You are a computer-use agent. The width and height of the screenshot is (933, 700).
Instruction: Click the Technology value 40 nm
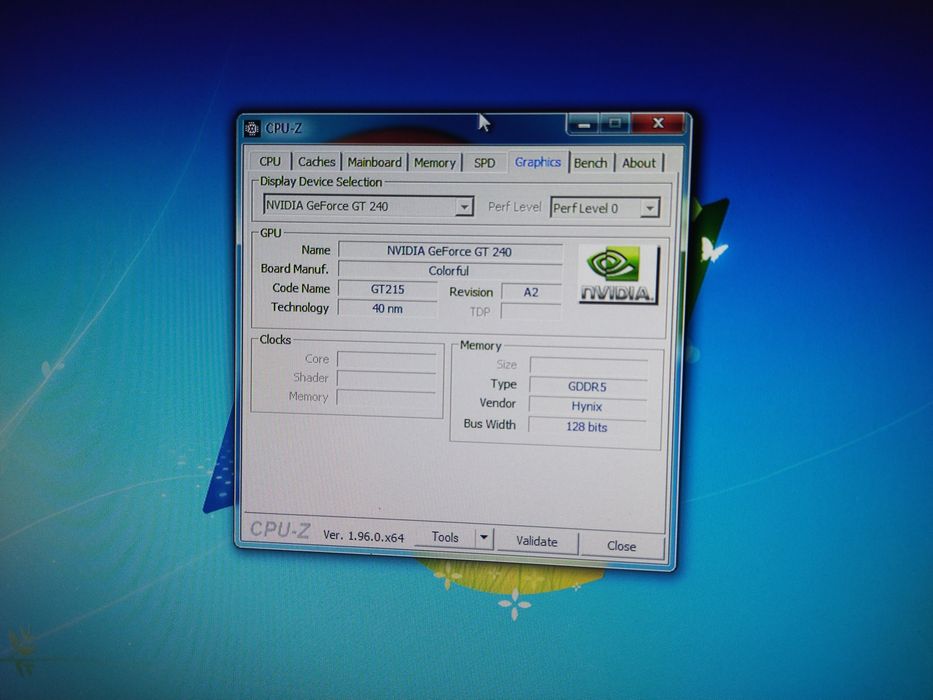coord(388,308)
